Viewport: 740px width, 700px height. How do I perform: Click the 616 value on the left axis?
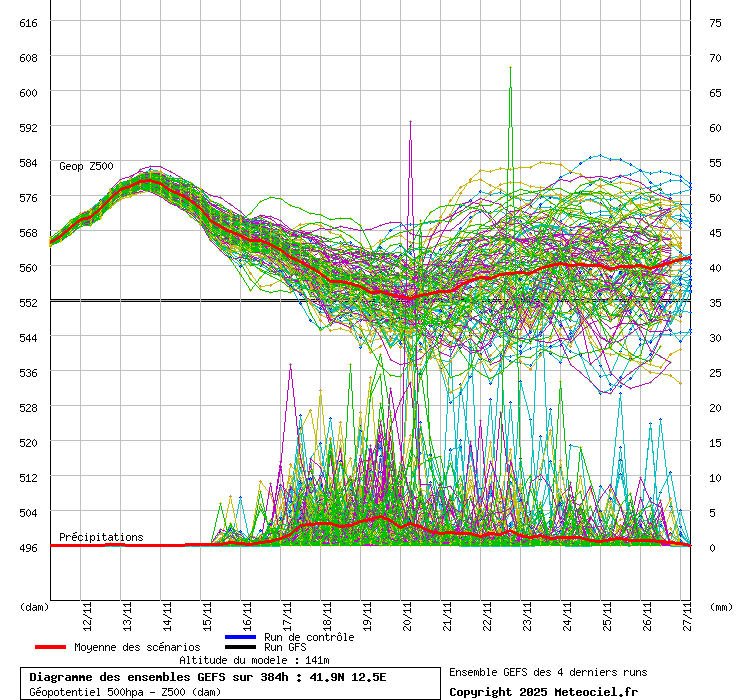point(28,22)
